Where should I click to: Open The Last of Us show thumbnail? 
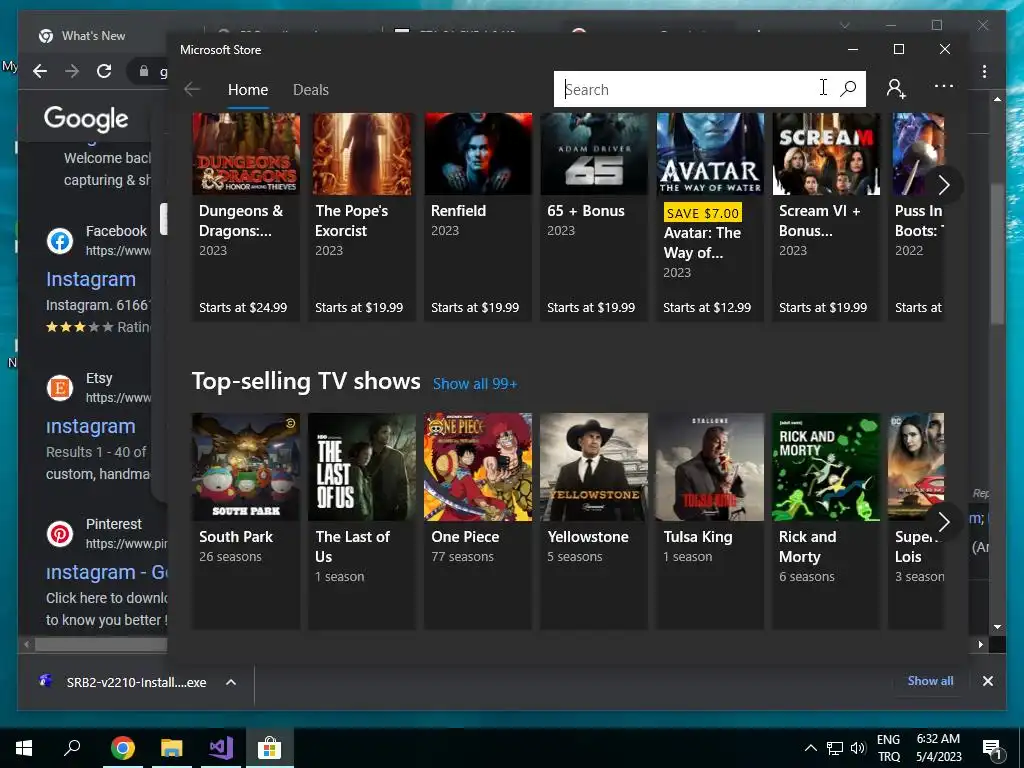pyautogui.click(x=362, y=467)
